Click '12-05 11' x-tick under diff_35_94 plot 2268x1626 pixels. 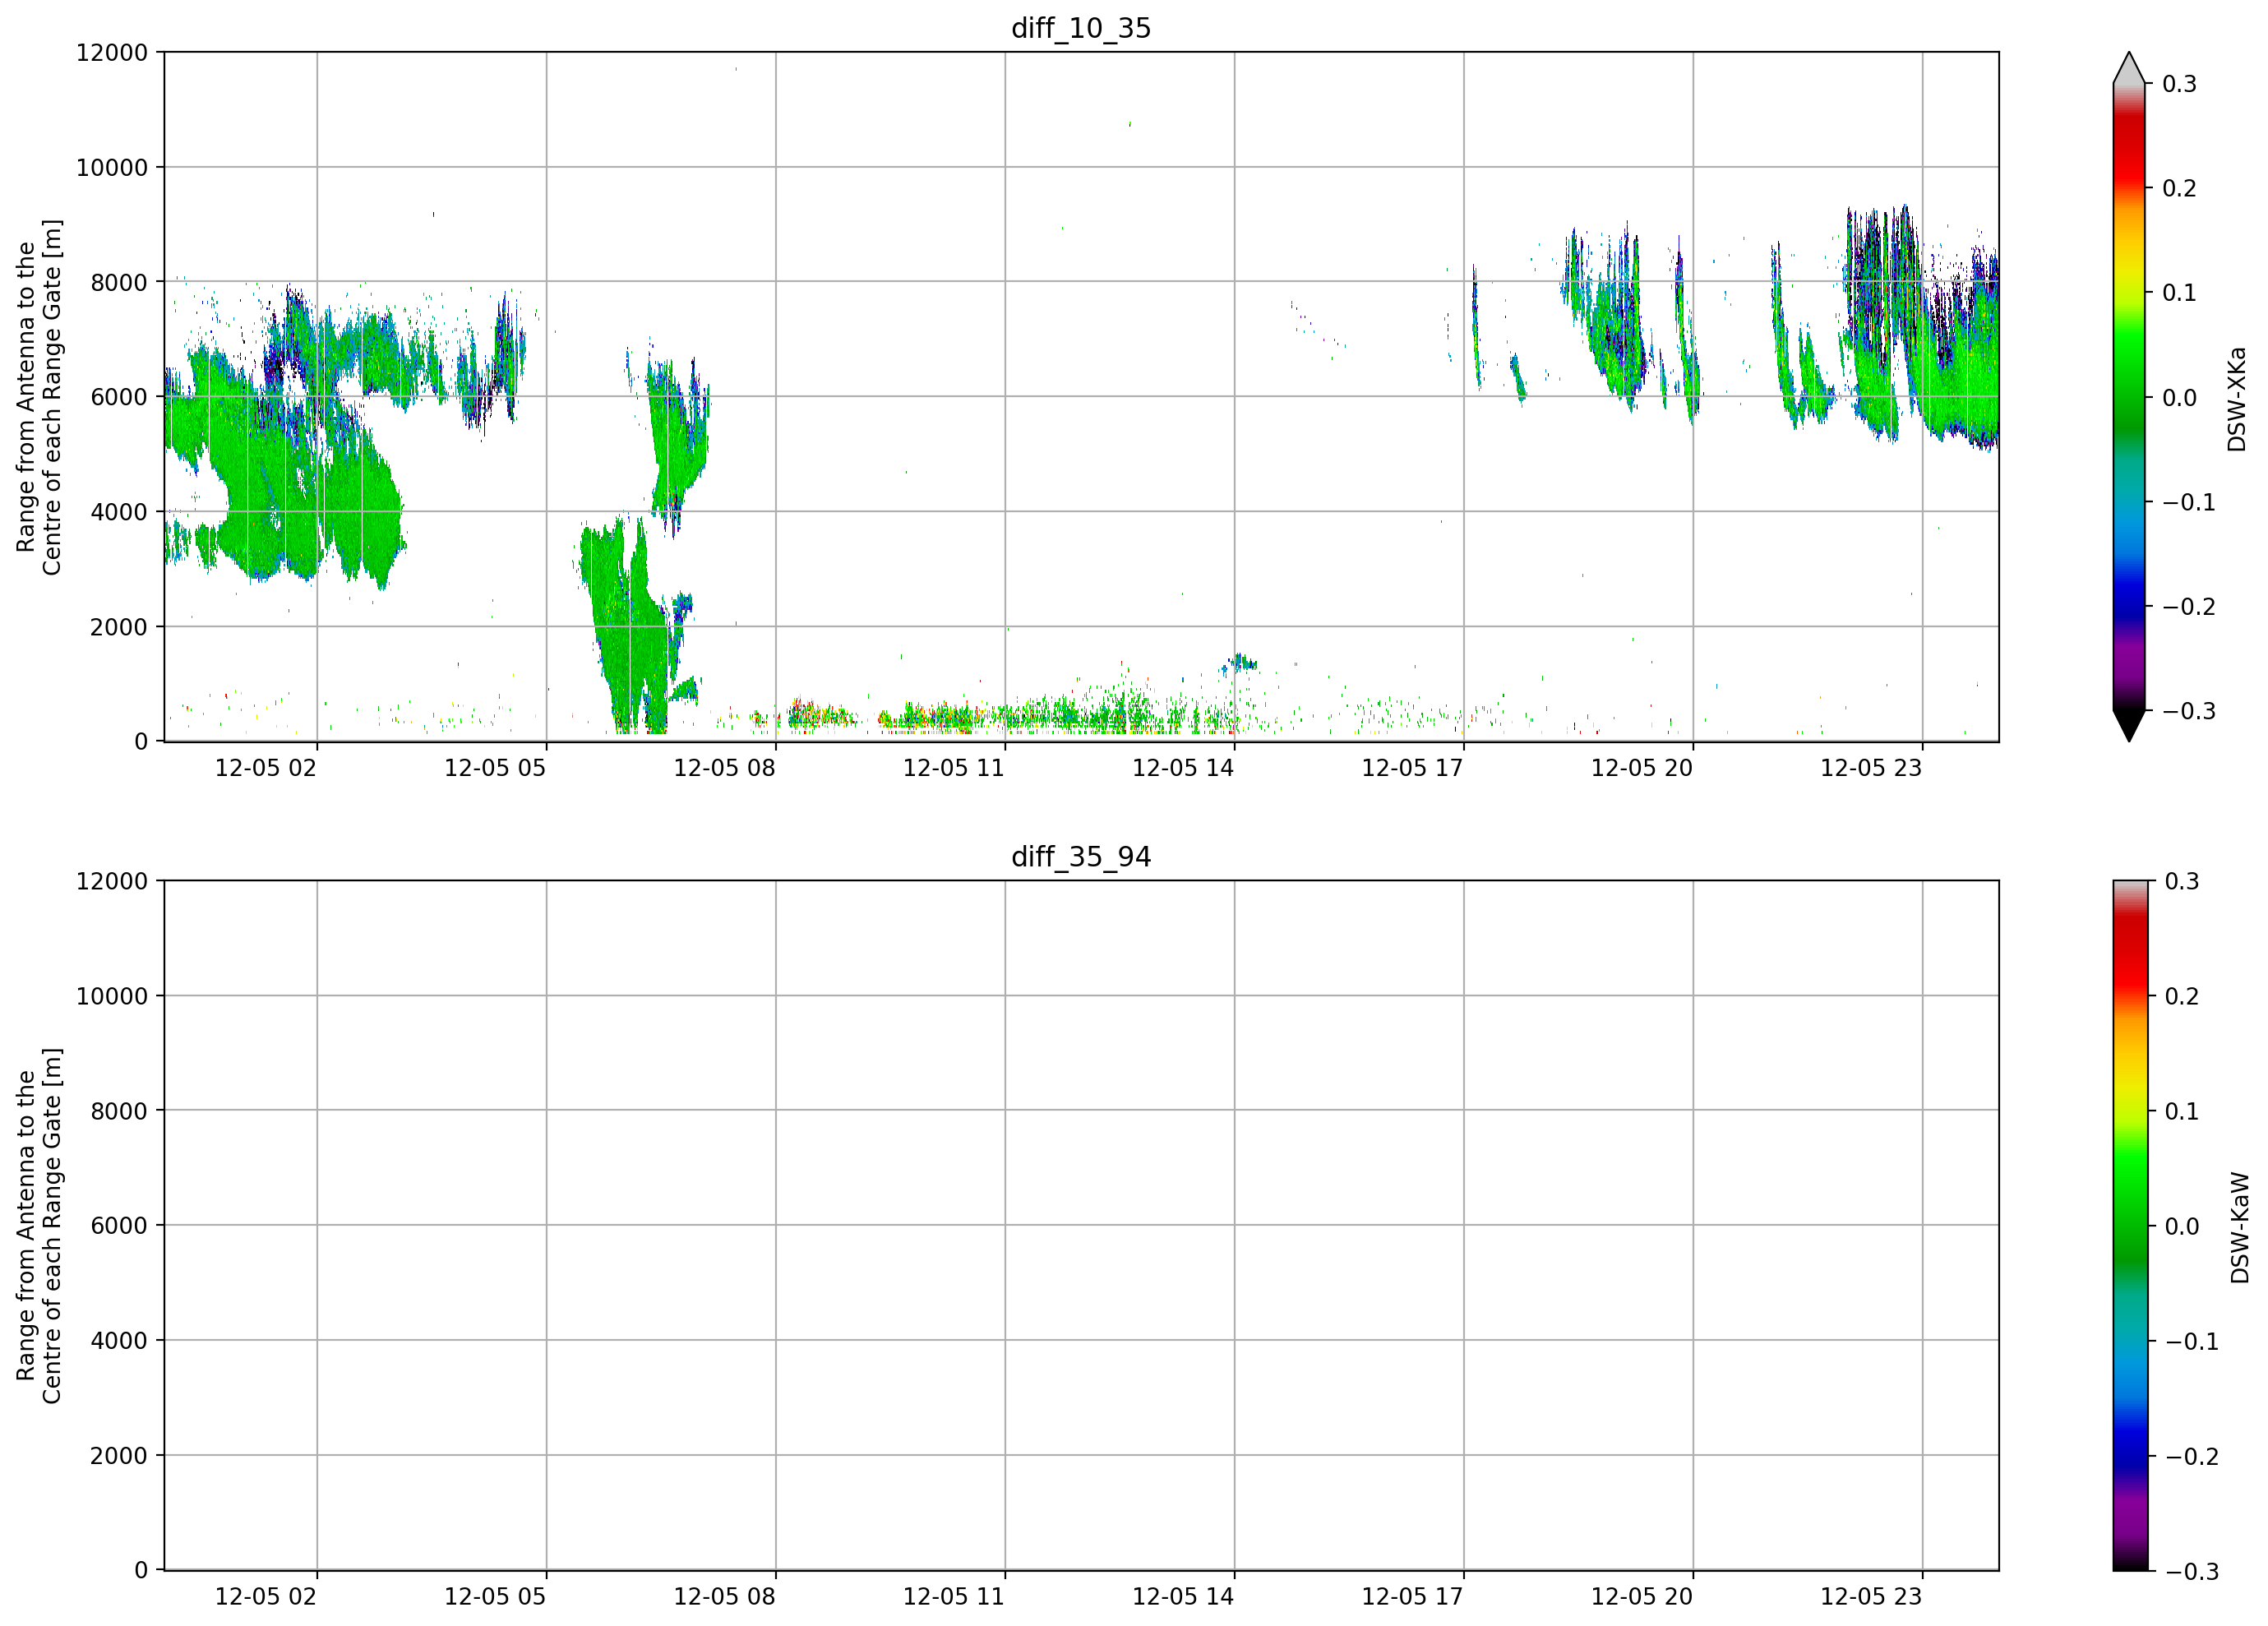click(954, 1597)
